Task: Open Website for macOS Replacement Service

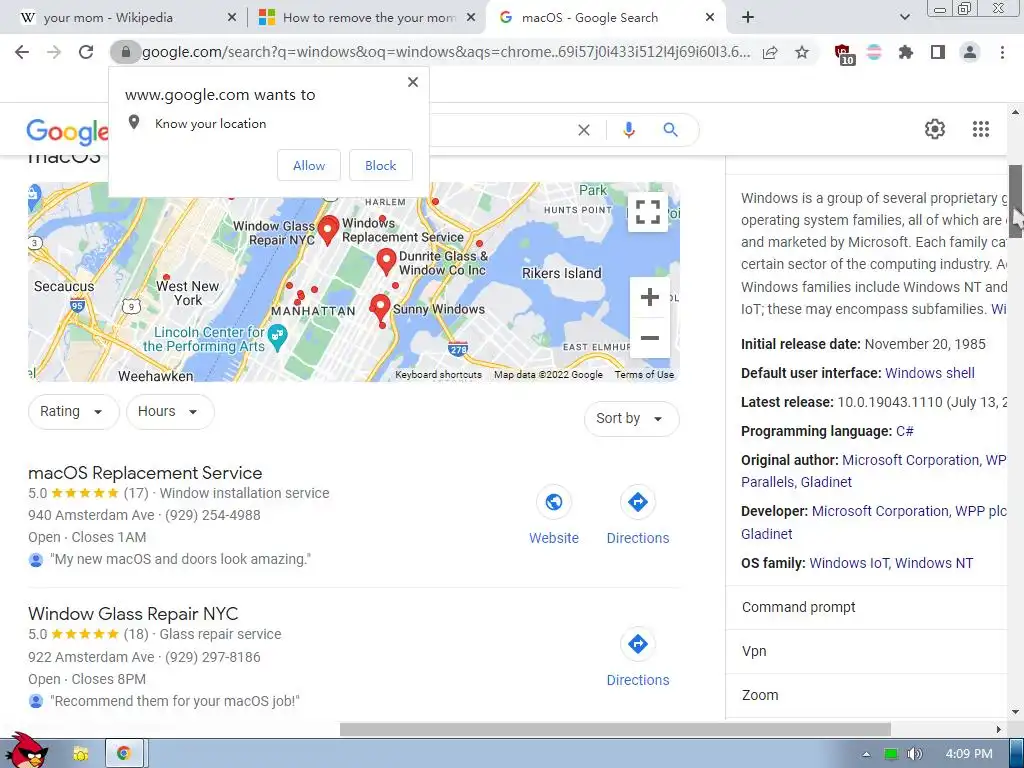Action: point(554,517)
